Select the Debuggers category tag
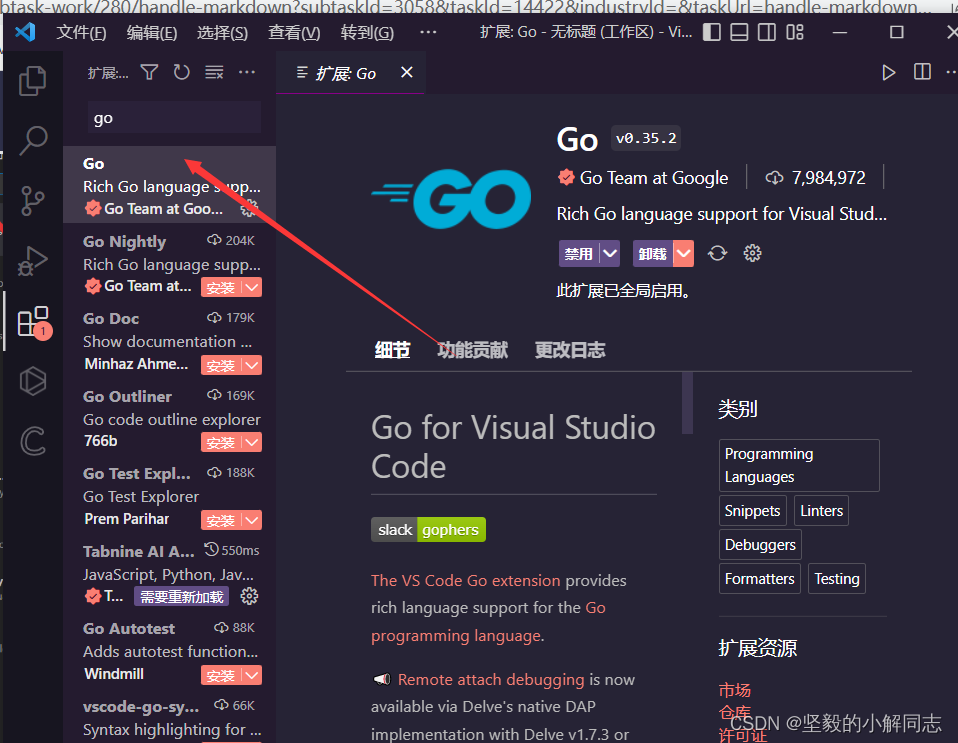The height and width of the screenshot is (743, 958). (x=760, y=544)
